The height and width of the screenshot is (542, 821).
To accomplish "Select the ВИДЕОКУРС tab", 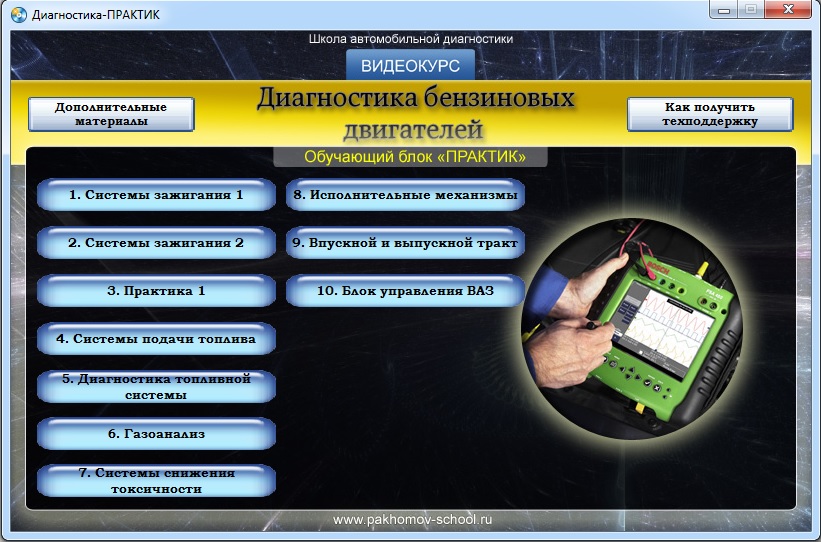I will [410, 65].
